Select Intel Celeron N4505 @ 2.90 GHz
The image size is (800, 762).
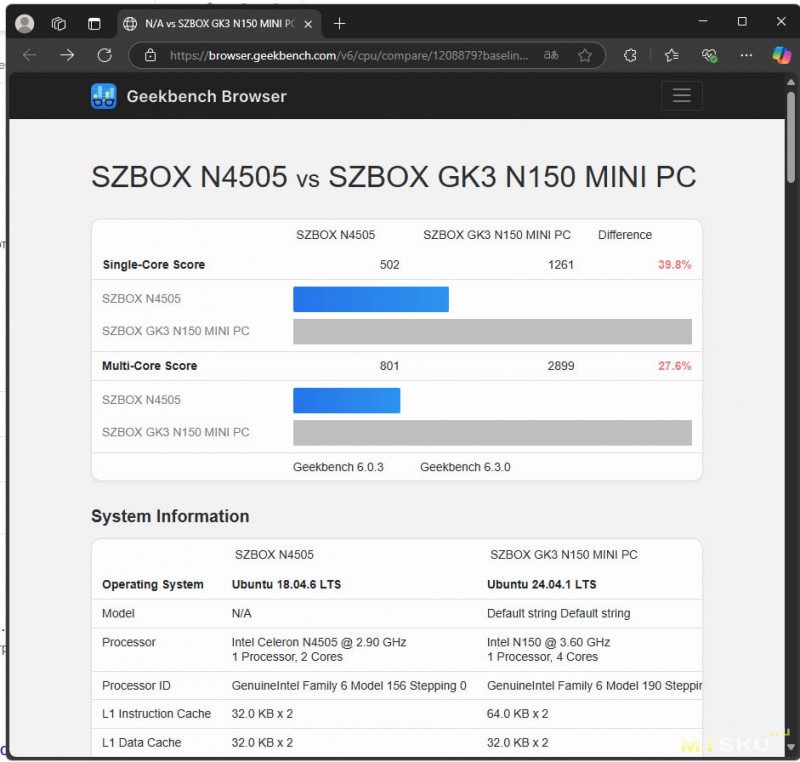coord(319,642)
